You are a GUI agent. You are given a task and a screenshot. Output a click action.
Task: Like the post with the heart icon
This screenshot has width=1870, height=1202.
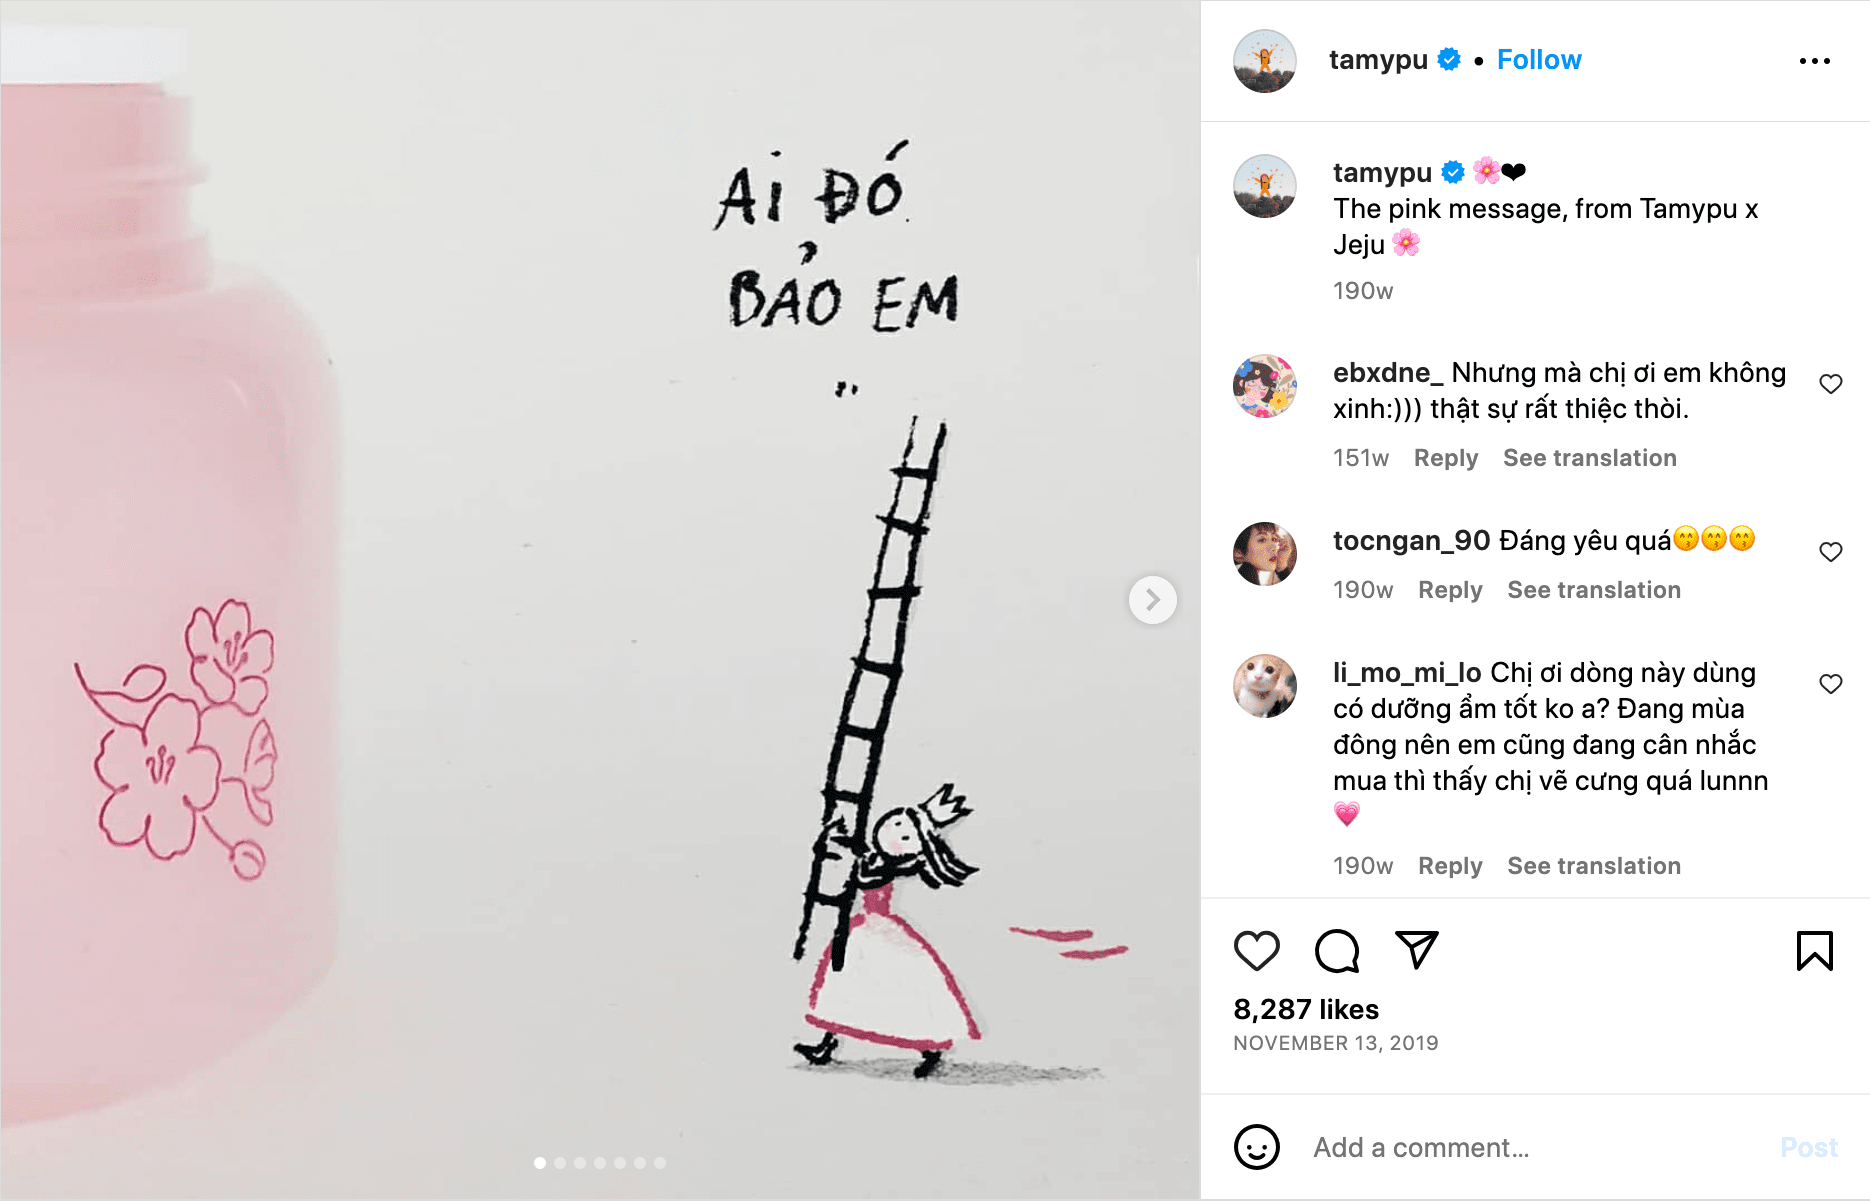point(1256,951)
